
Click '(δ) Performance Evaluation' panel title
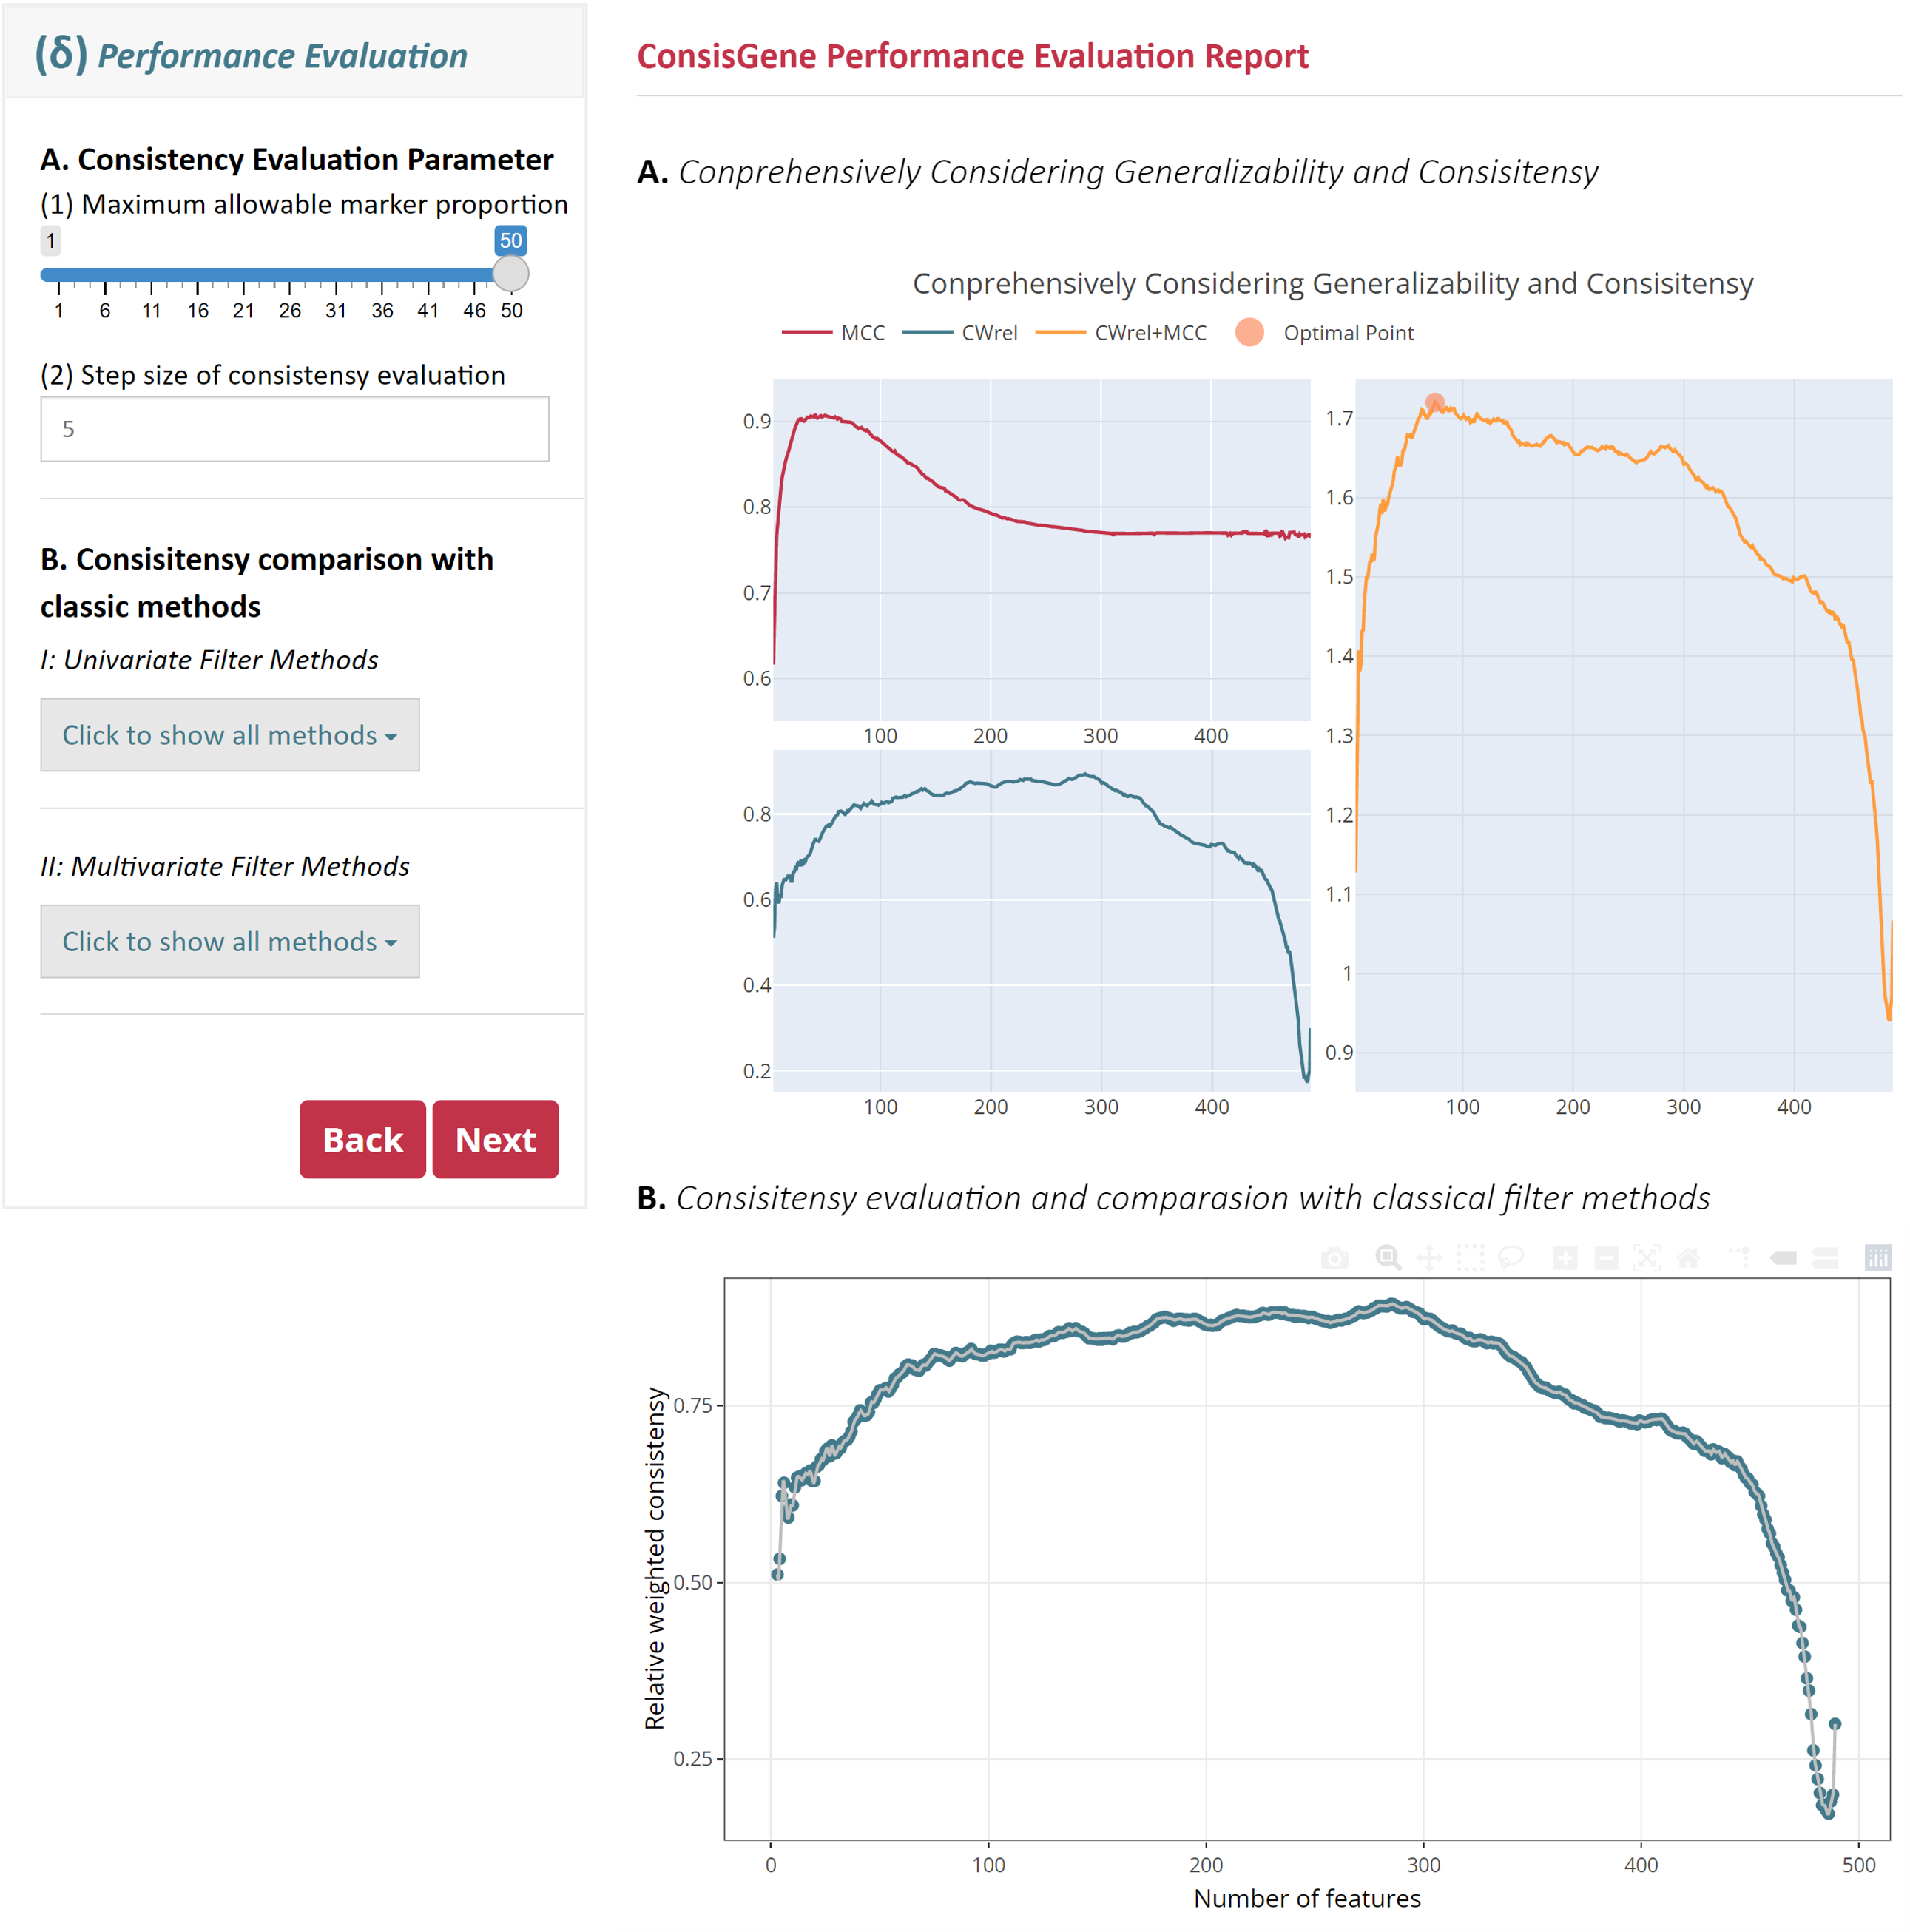pyautogui.click(x=251, y=55)
